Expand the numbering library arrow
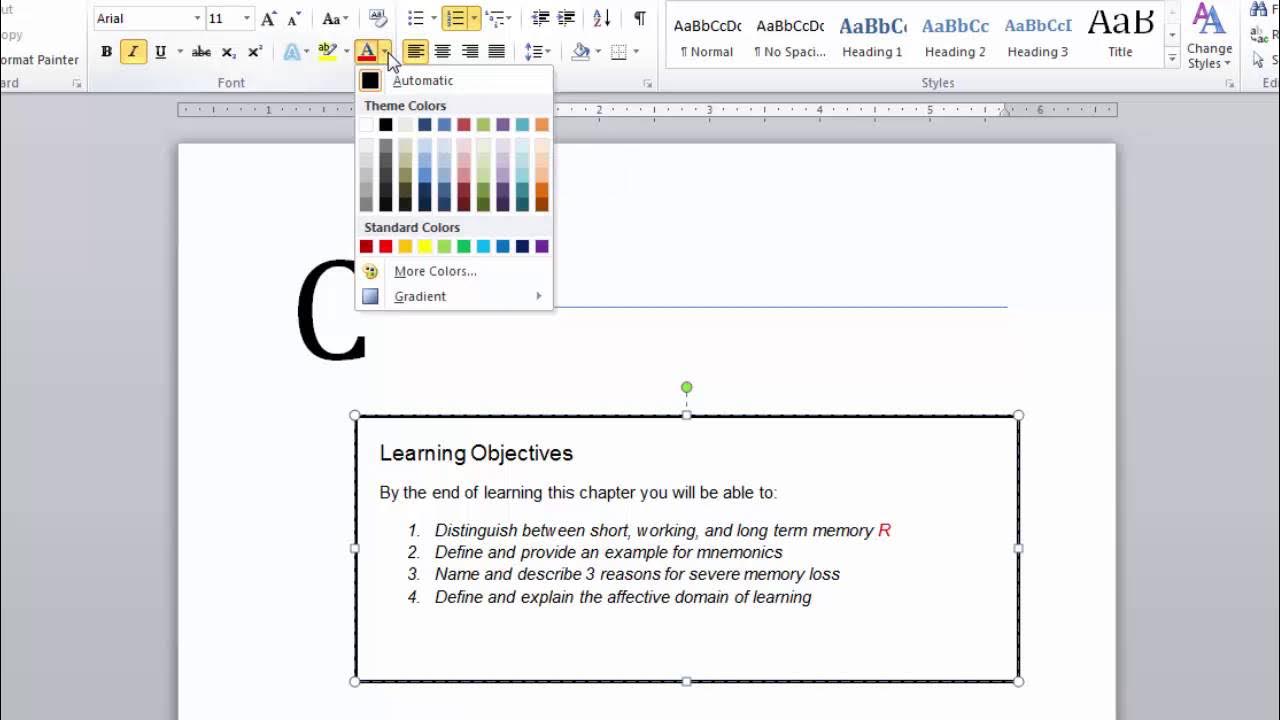The height and width of the screenshot is (720, 1280). 474,19
